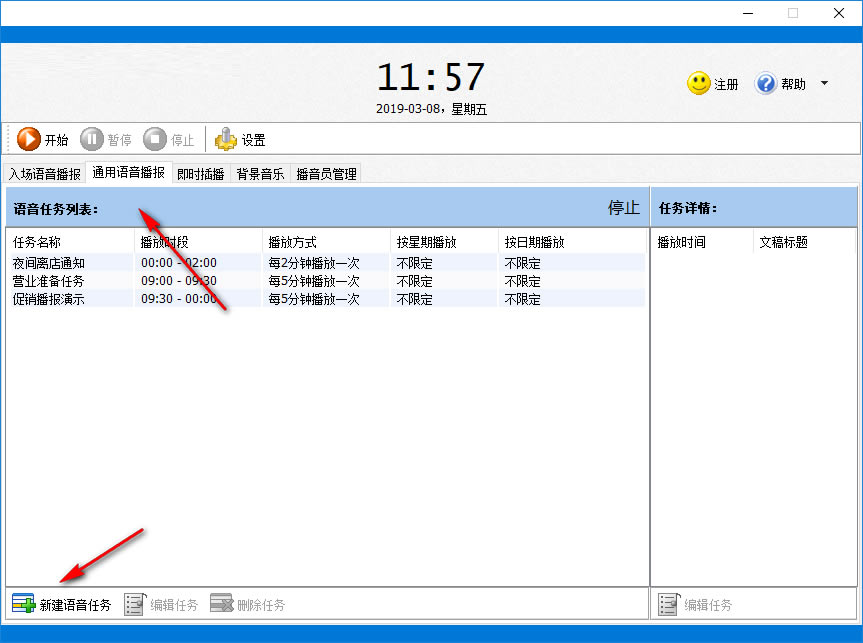The width and height of the screenshot is (863, 643).
Task: Click the 按星期播放 column header
Action: point(444,242)
